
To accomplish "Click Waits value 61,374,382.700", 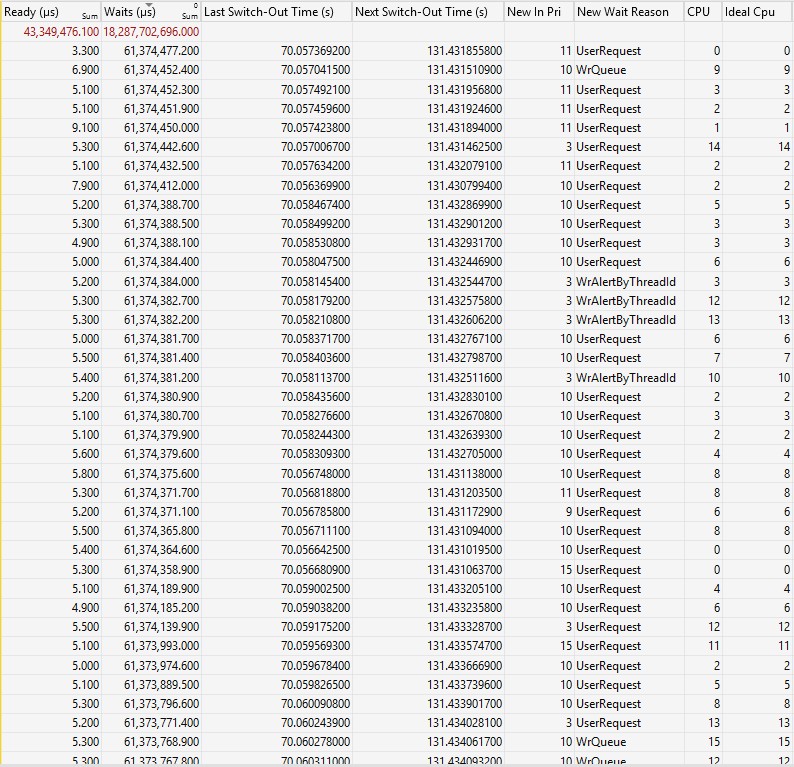I will click(162, 301).
